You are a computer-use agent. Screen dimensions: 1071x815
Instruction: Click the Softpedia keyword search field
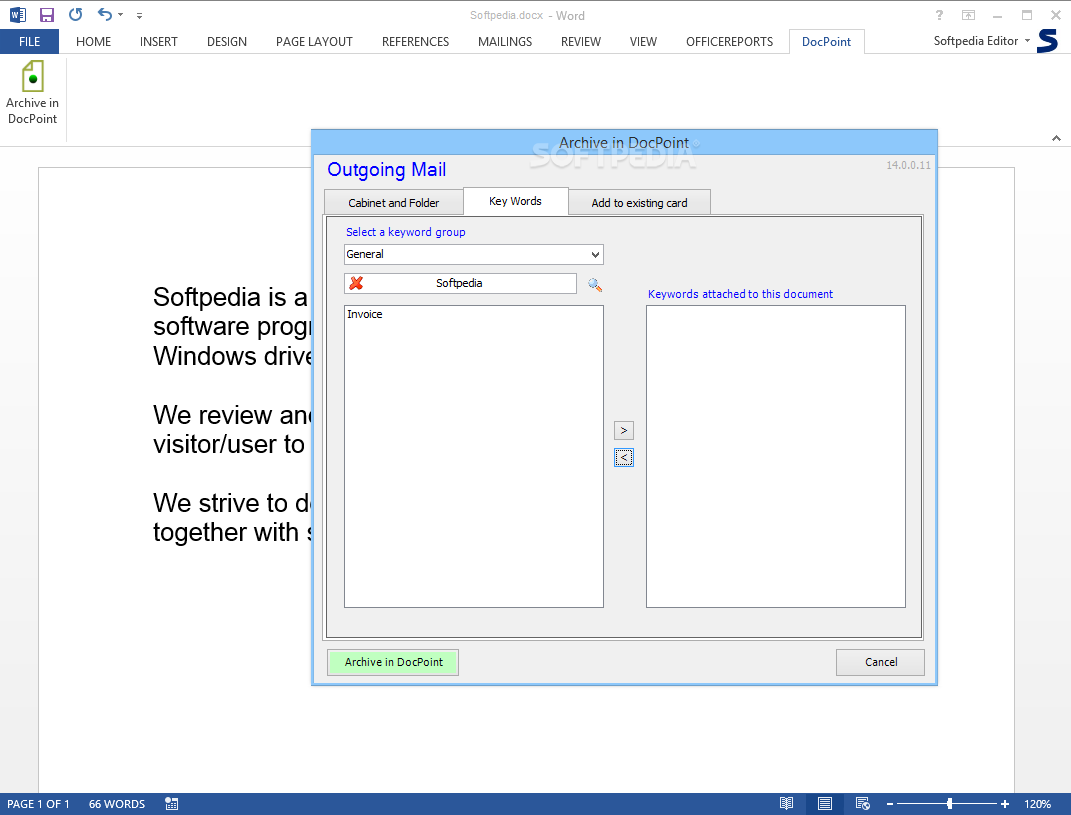click(x=460, y=283)
